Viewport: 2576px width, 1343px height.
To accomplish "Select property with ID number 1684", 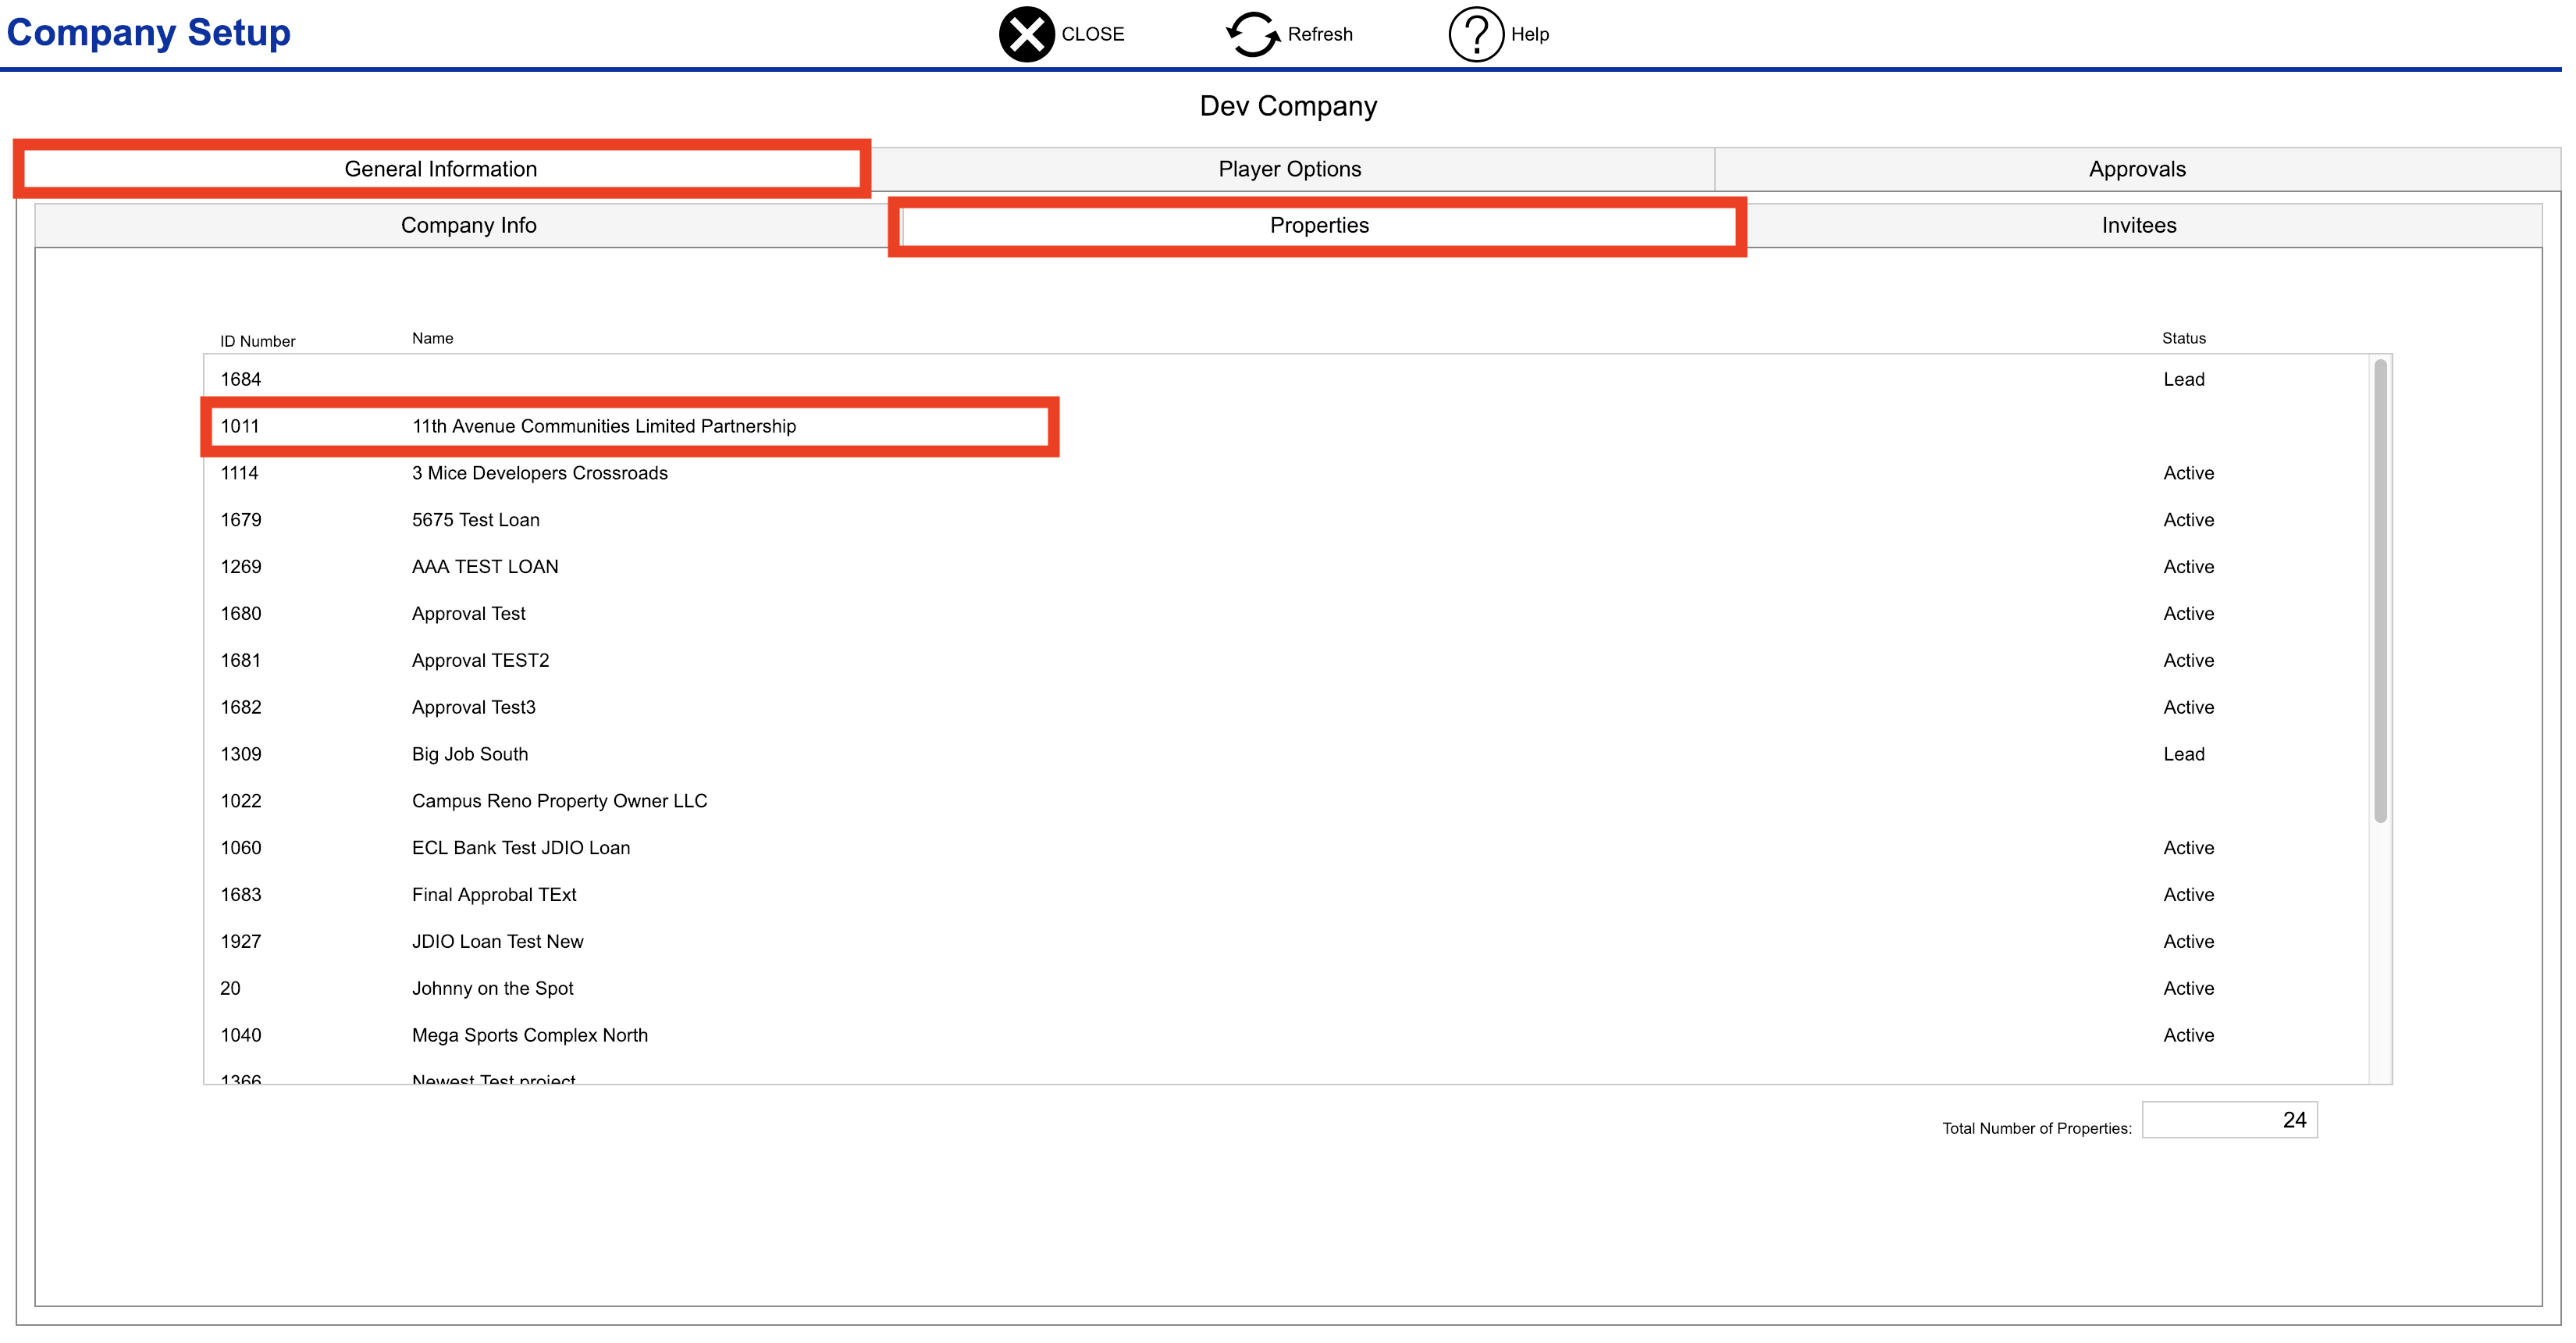I will [241, 380].
